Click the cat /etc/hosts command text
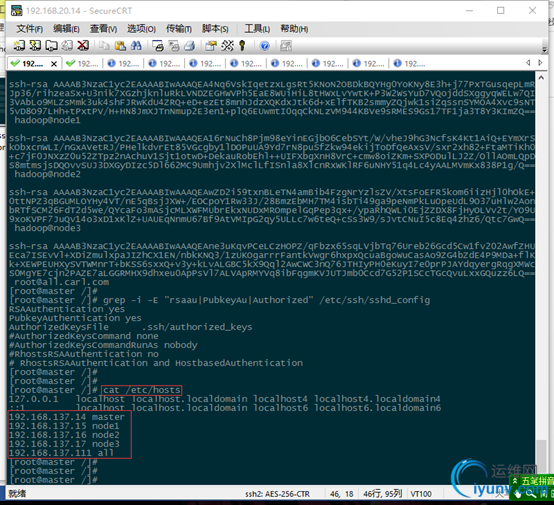This screenshot has height=505, width=554. pyautogui.click(x=142, y=390)
